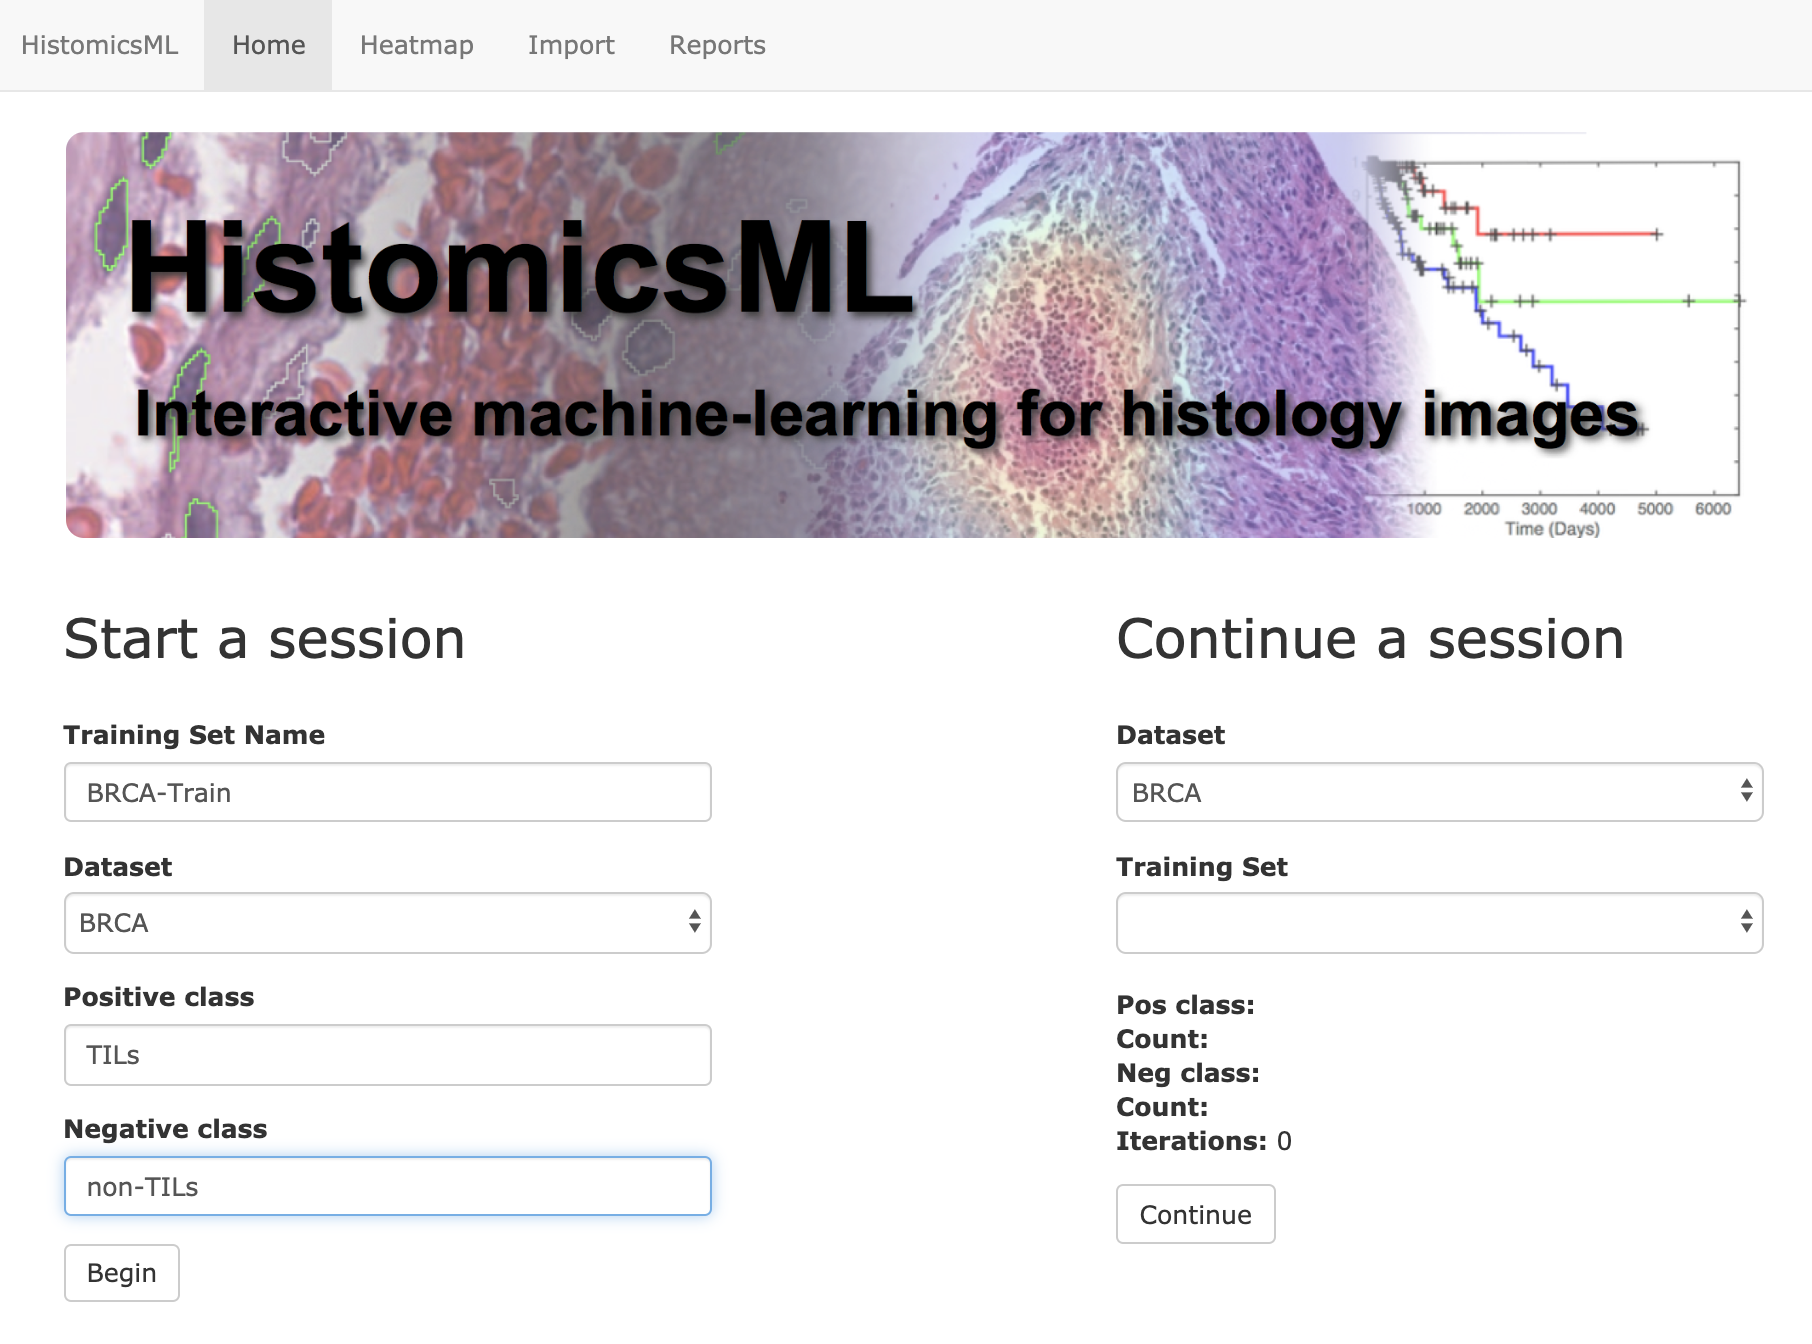Click the Training Set selector arrows icon

click(1746, 922)
